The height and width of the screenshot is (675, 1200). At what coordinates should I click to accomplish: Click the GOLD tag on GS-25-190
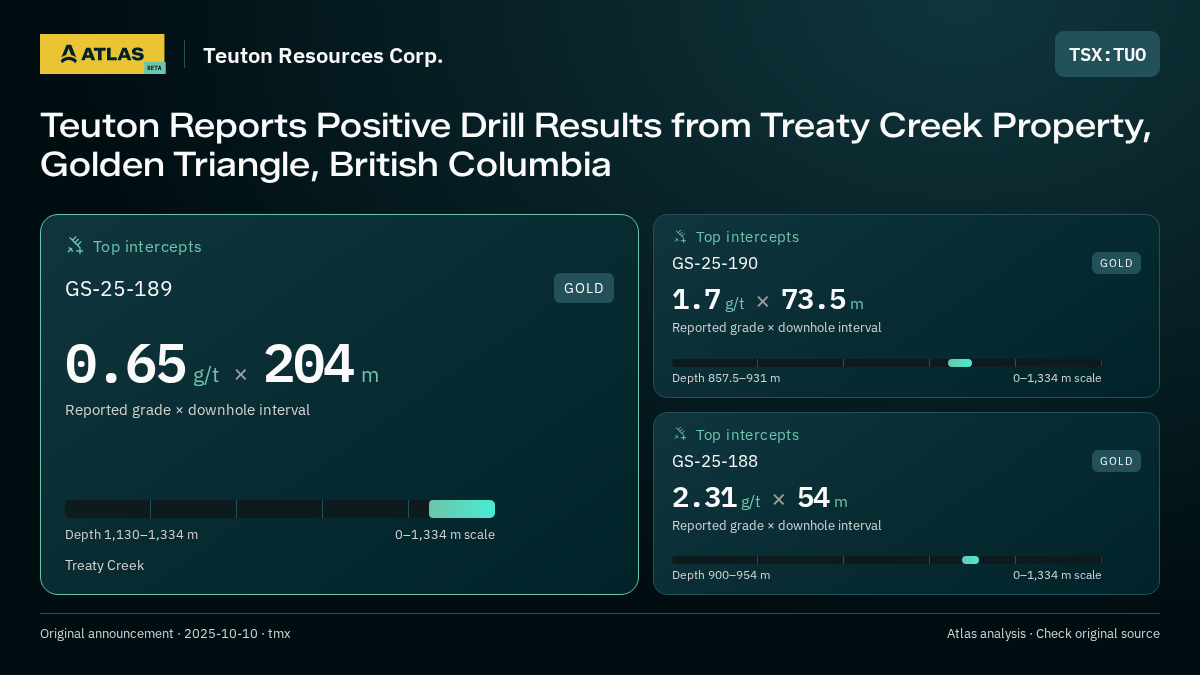[1116, 263]
